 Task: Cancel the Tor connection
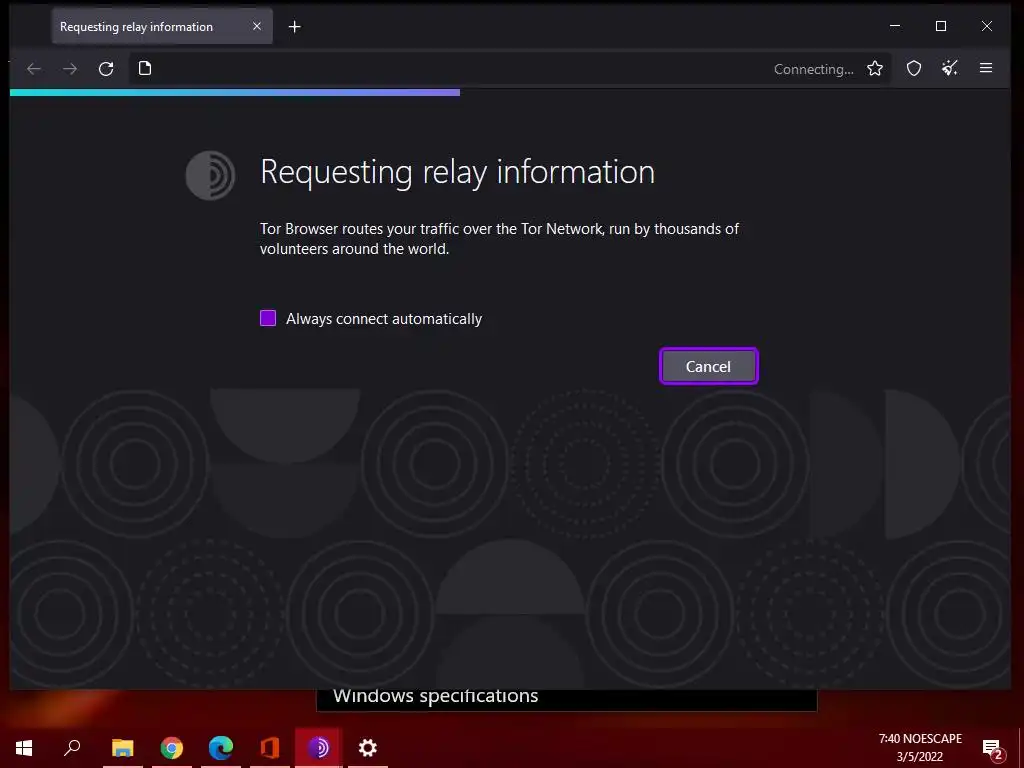coord(709,366)
